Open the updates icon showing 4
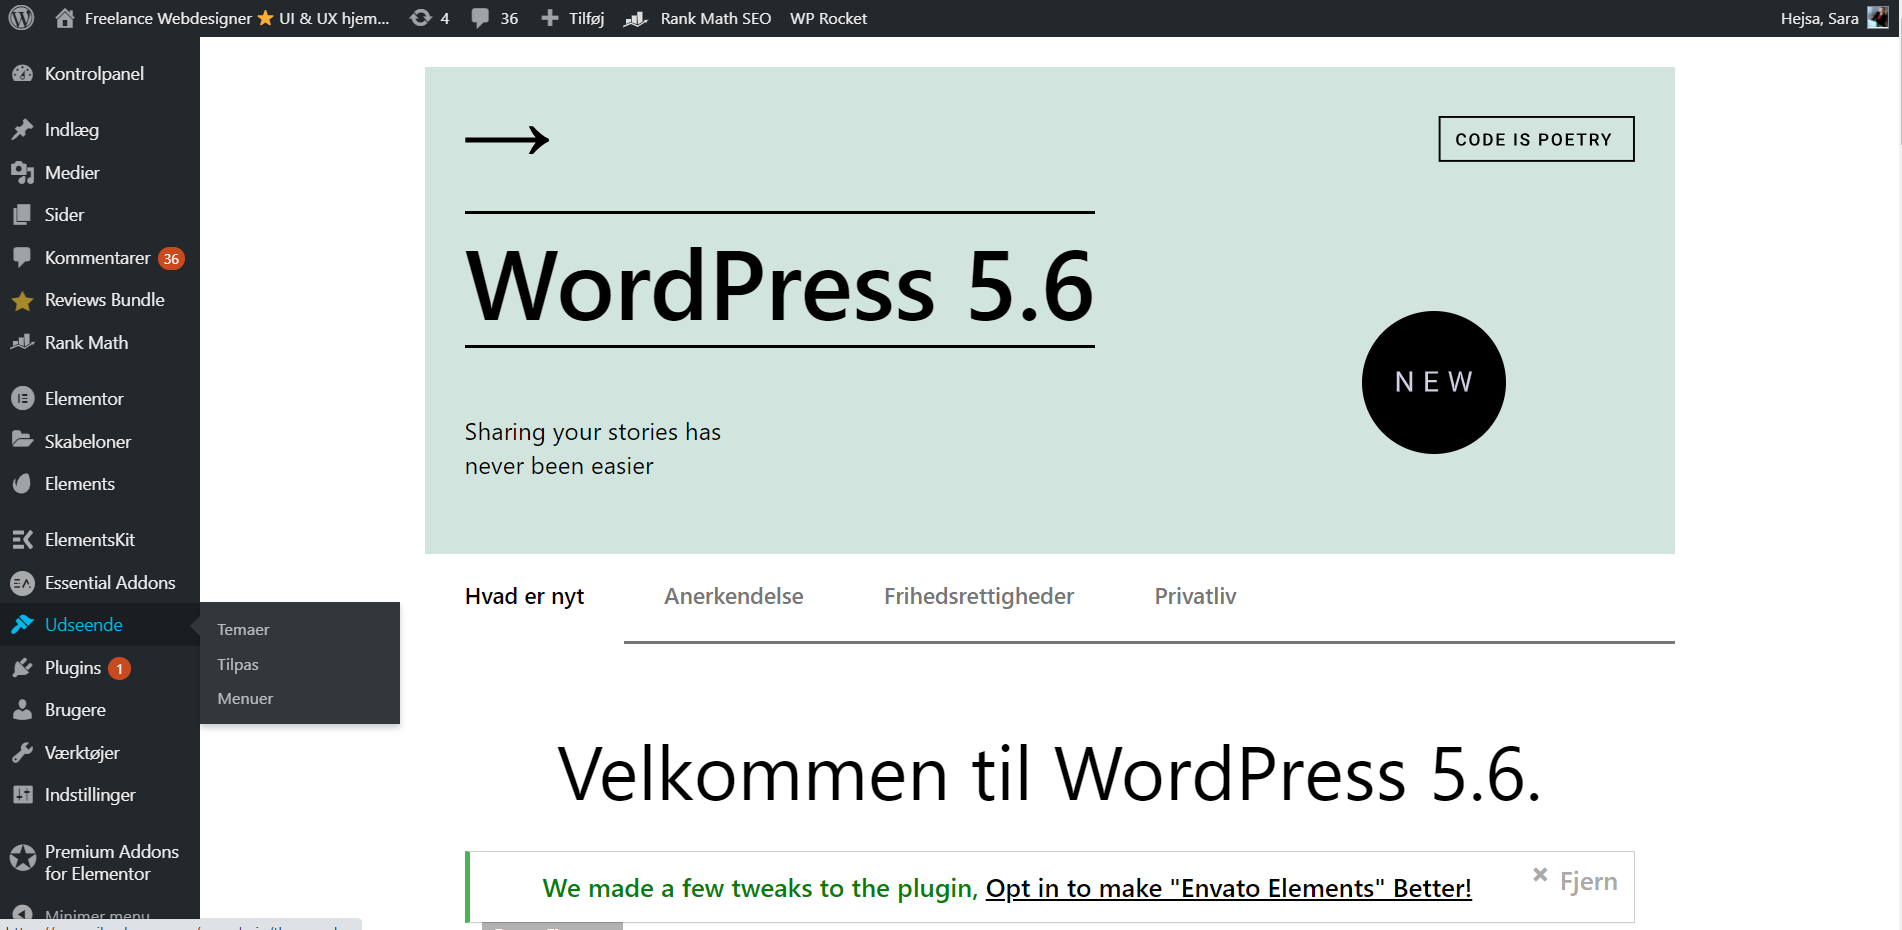1902x930 pixels. tap(421, 18)
